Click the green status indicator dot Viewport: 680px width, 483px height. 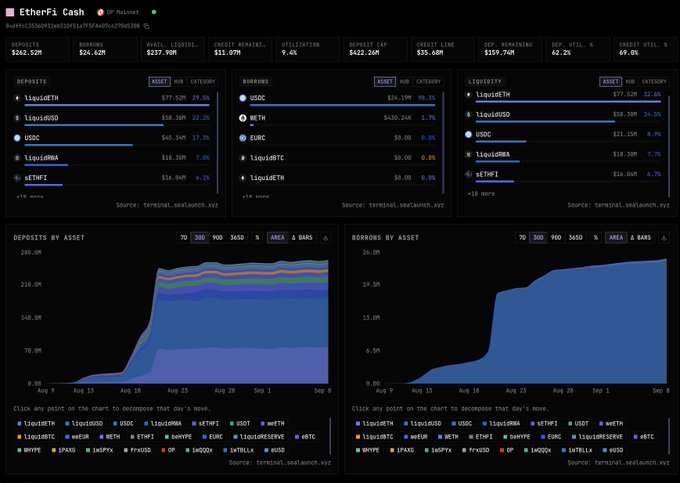154,12
